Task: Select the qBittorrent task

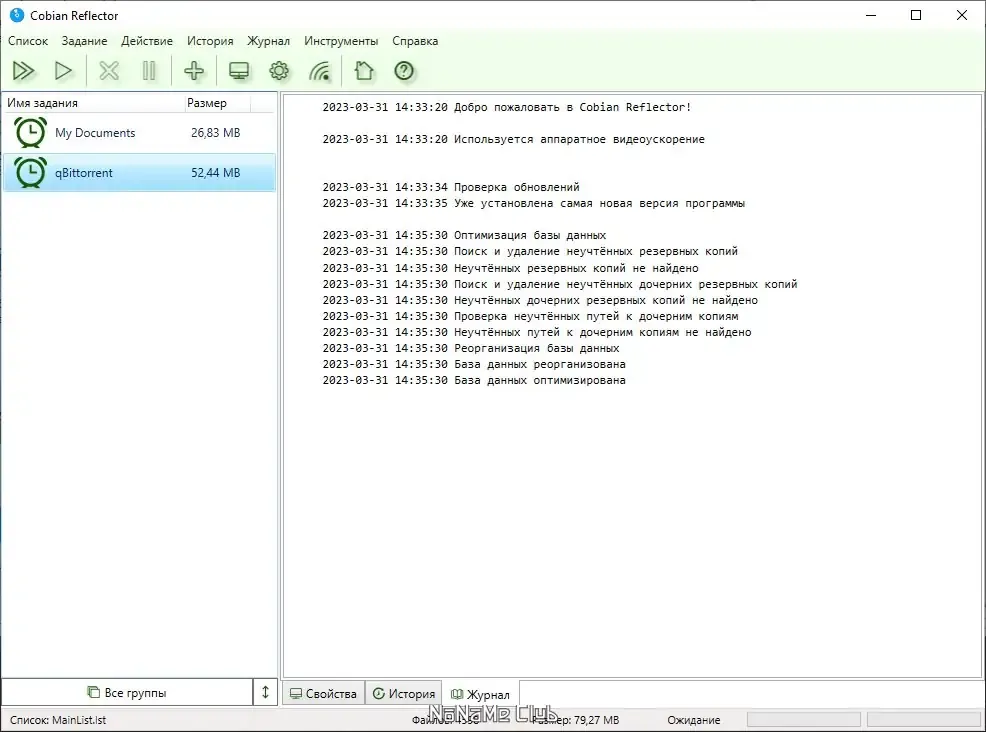Action: point(139,172)
